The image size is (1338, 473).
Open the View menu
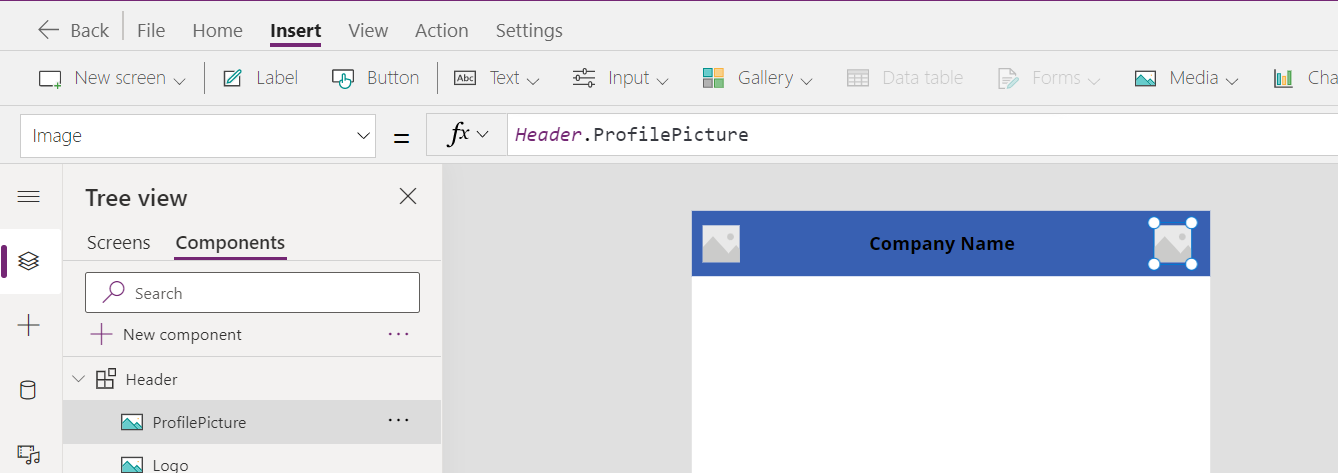point(368,31)
